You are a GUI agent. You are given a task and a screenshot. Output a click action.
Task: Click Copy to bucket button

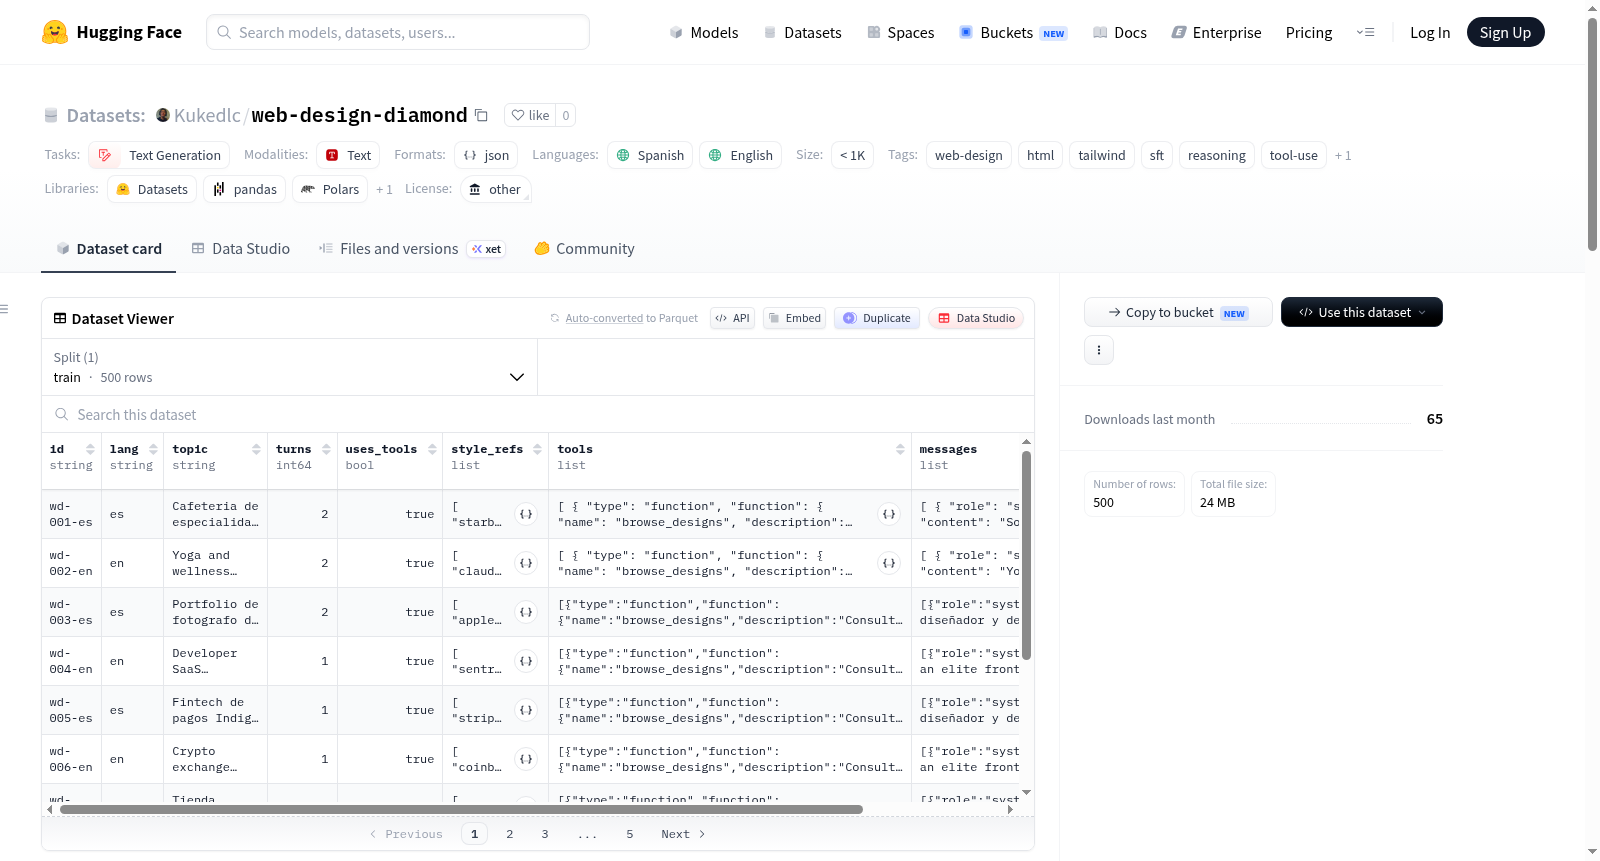point(1178,312)
